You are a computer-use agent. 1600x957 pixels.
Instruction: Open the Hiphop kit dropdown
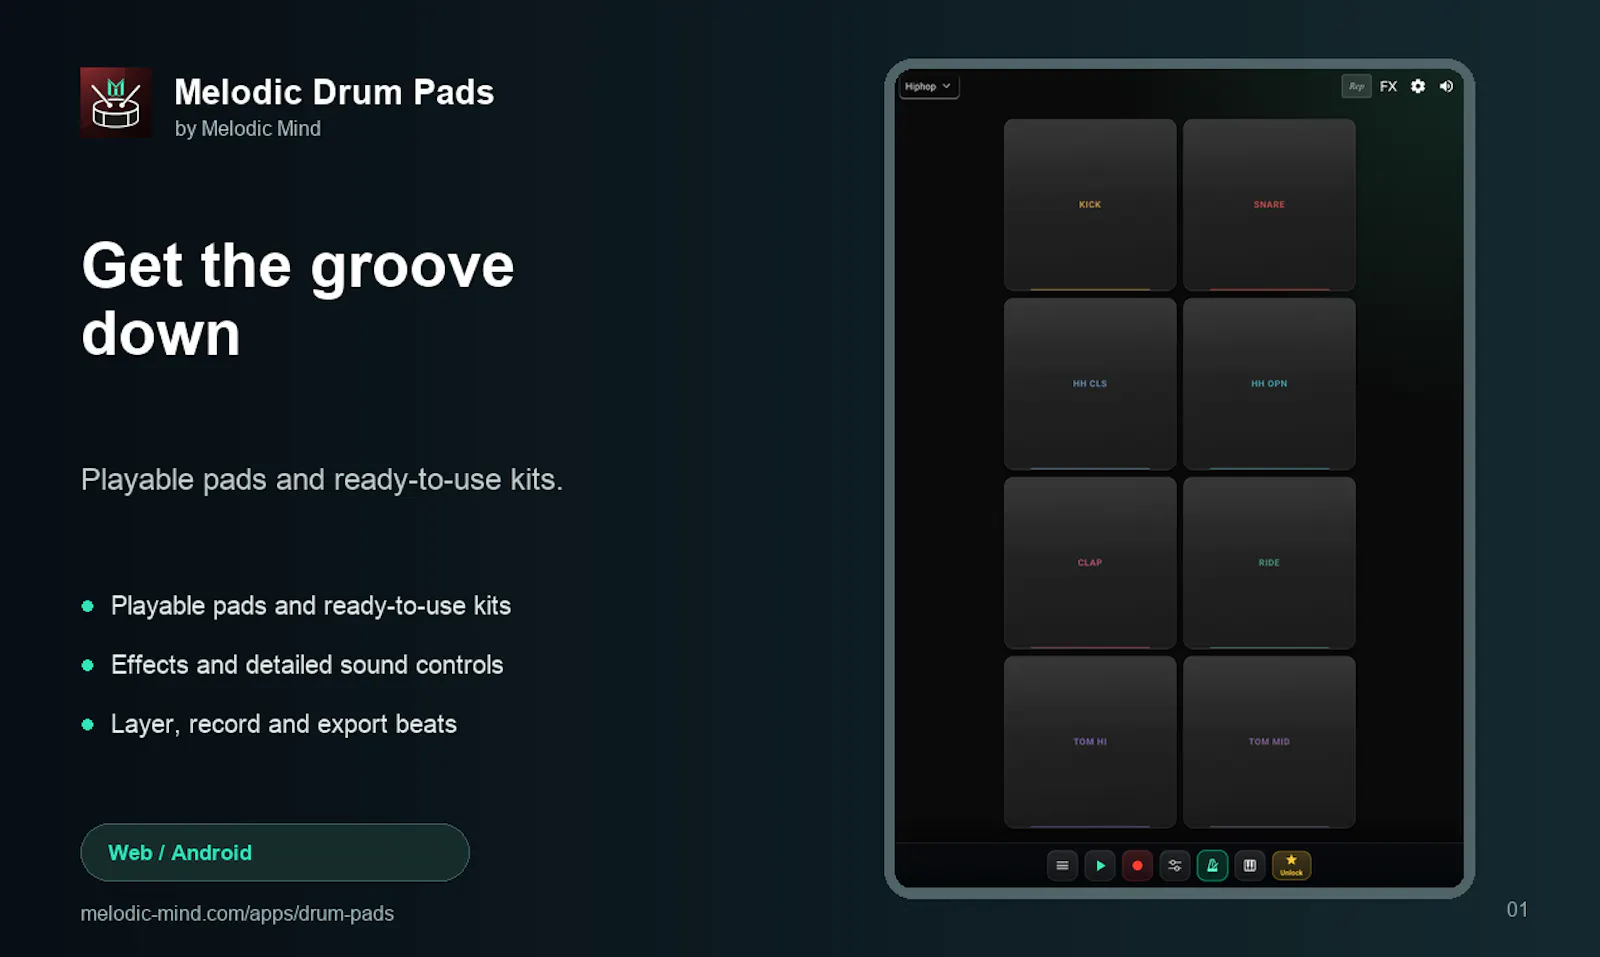(x=928, y=87)
